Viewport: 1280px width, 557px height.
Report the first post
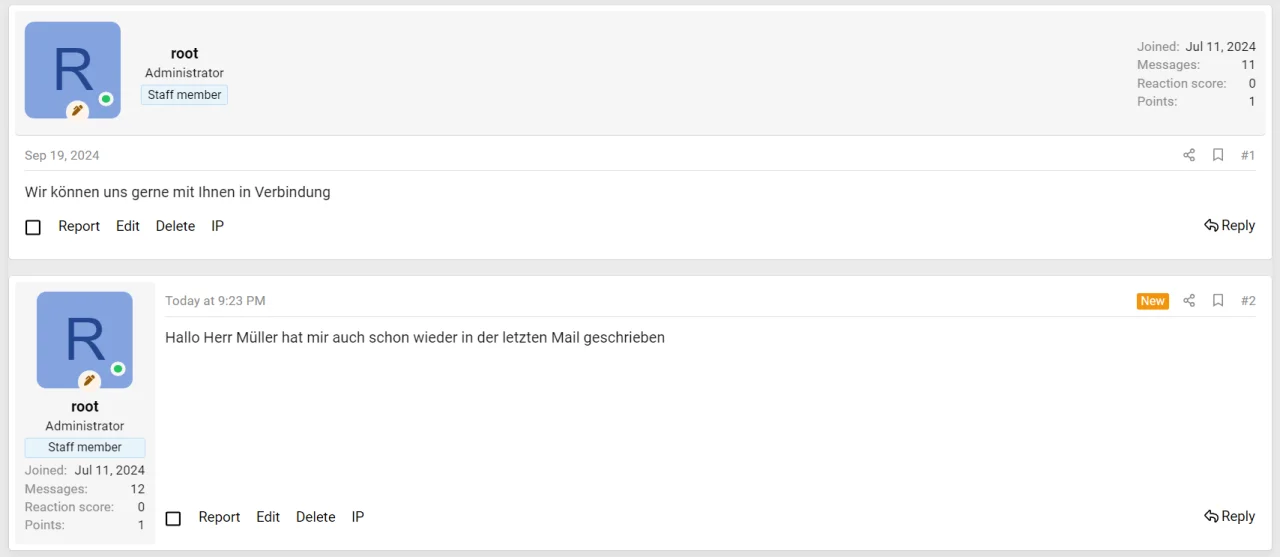click(79, 226)
